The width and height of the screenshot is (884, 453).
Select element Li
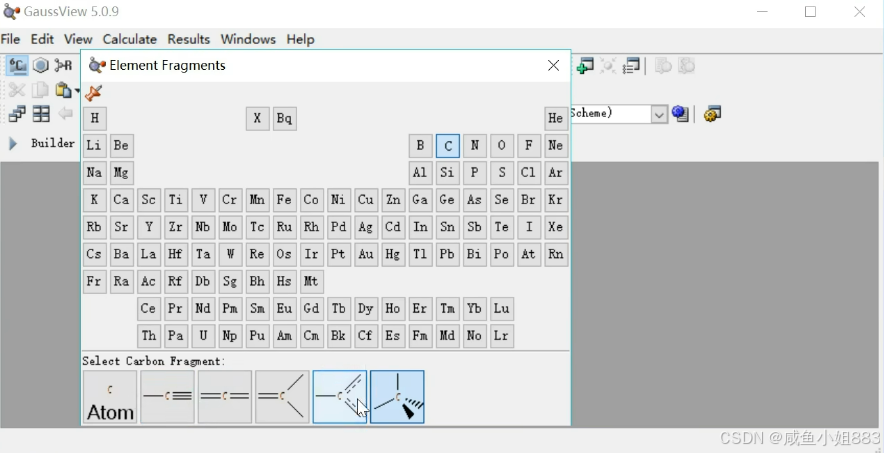point(95,146)
